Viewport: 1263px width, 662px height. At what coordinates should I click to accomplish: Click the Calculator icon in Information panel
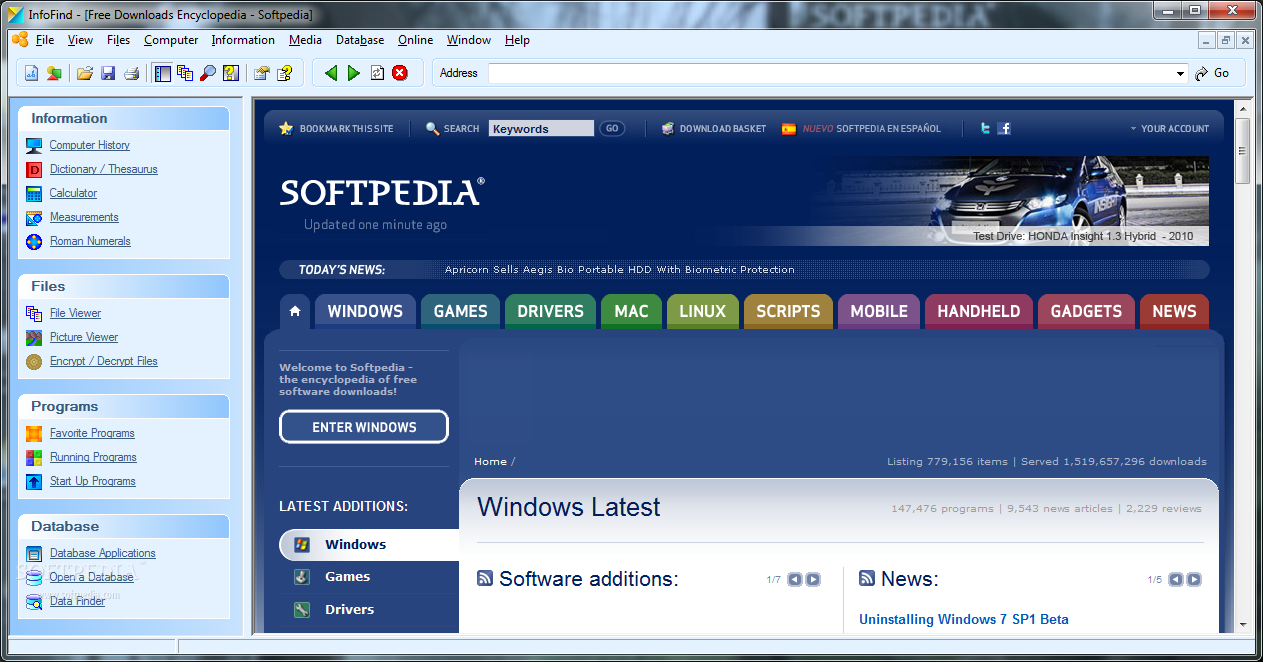coord(34,193)
